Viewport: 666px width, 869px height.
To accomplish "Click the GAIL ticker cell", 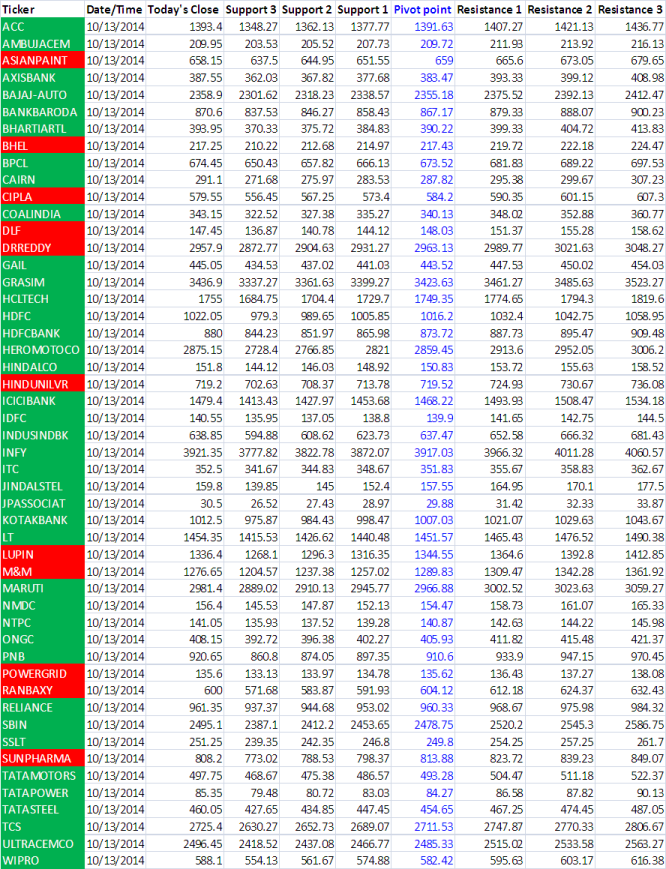I will [x=43, y=265].
